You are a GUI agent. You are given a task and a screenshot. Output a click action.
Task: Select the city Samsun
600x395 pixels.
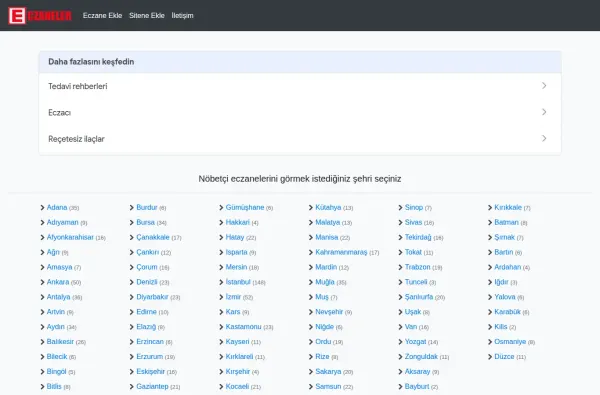(328, 387)
